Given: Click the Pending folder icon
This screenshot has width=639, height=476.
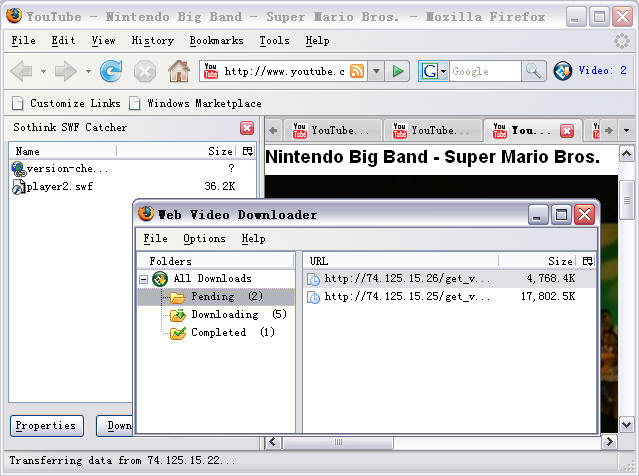Looking at the screenshot, I should [x=178, y=297].
